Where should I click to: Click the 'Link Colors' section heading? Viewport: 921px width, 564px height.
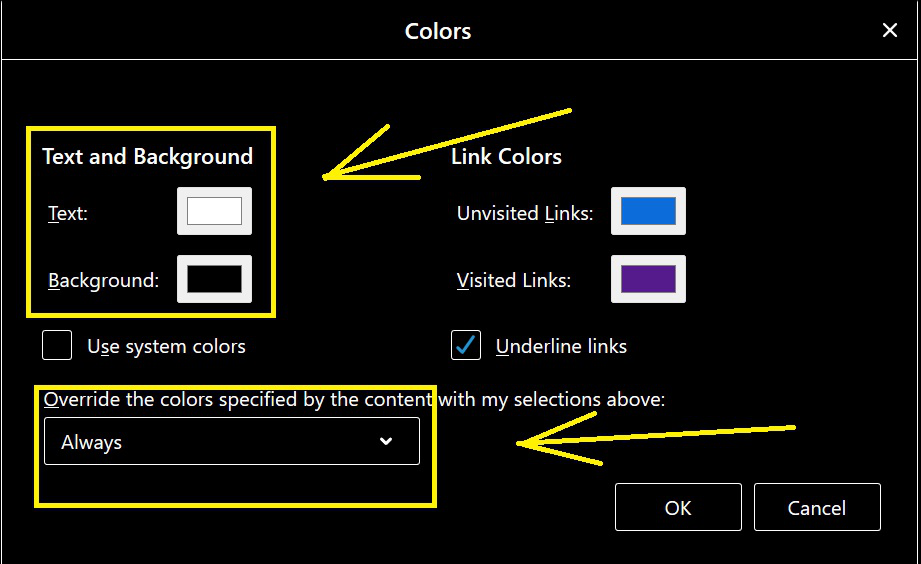tap(506, 157)
